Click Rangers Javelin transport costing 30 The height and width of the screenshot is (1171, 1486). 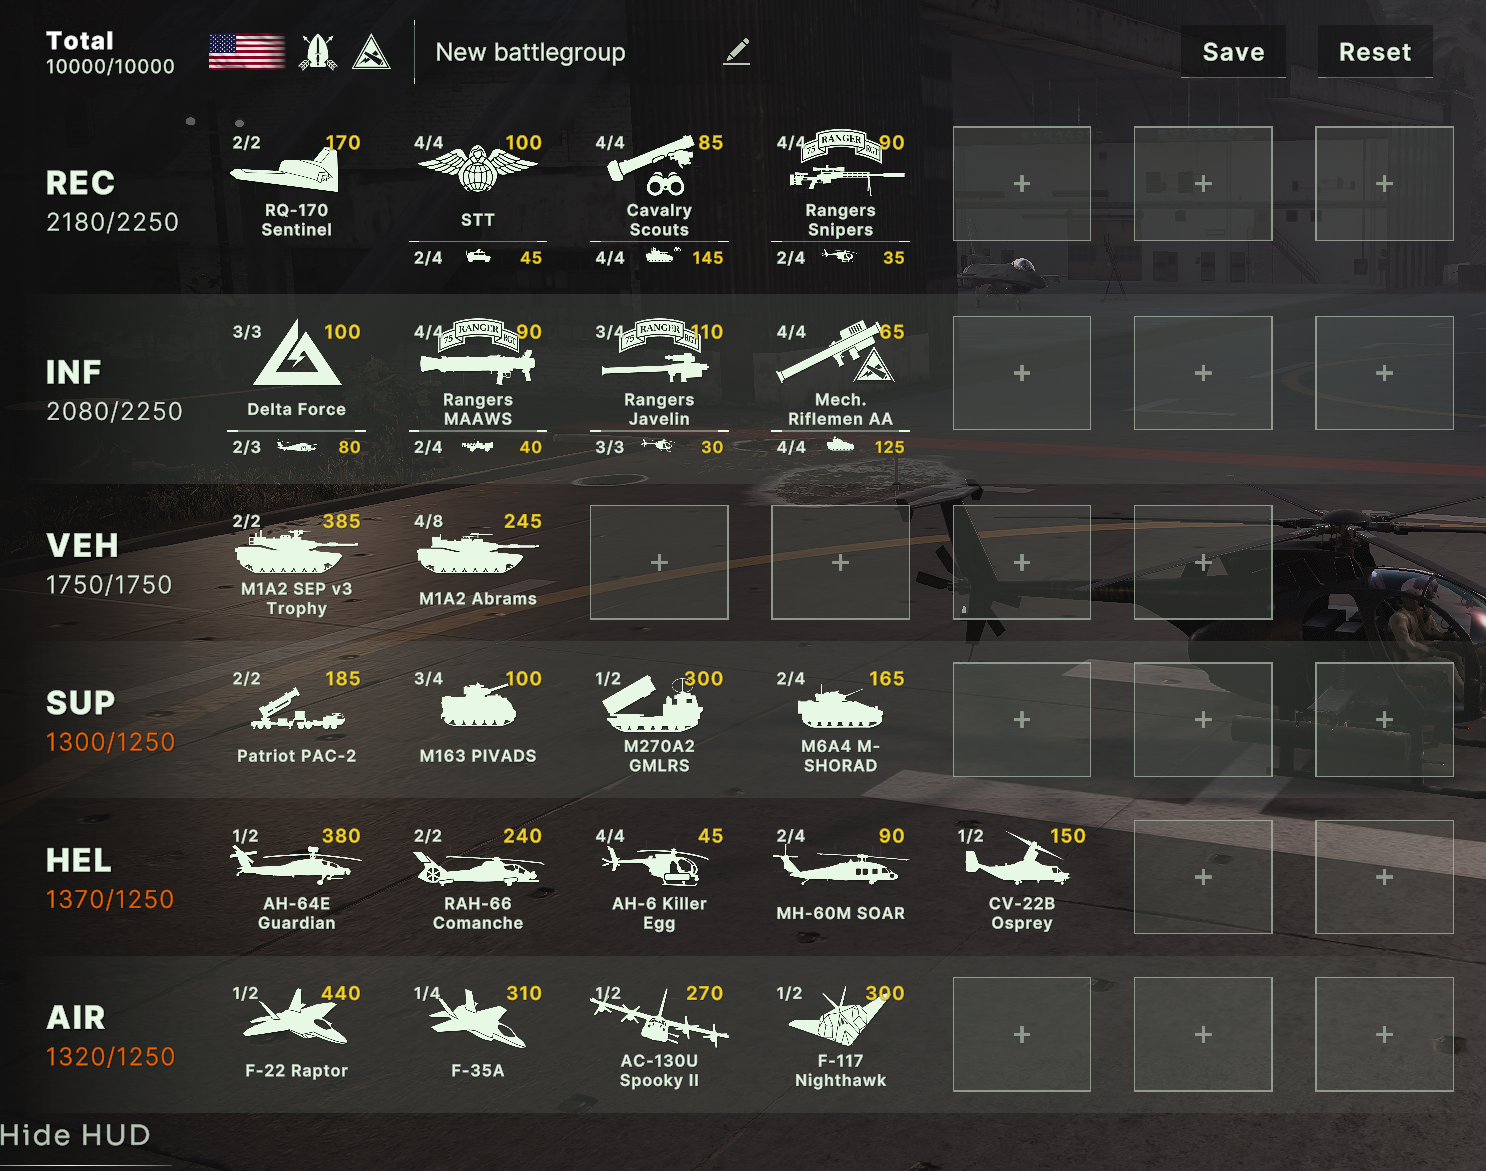[659, 447]
